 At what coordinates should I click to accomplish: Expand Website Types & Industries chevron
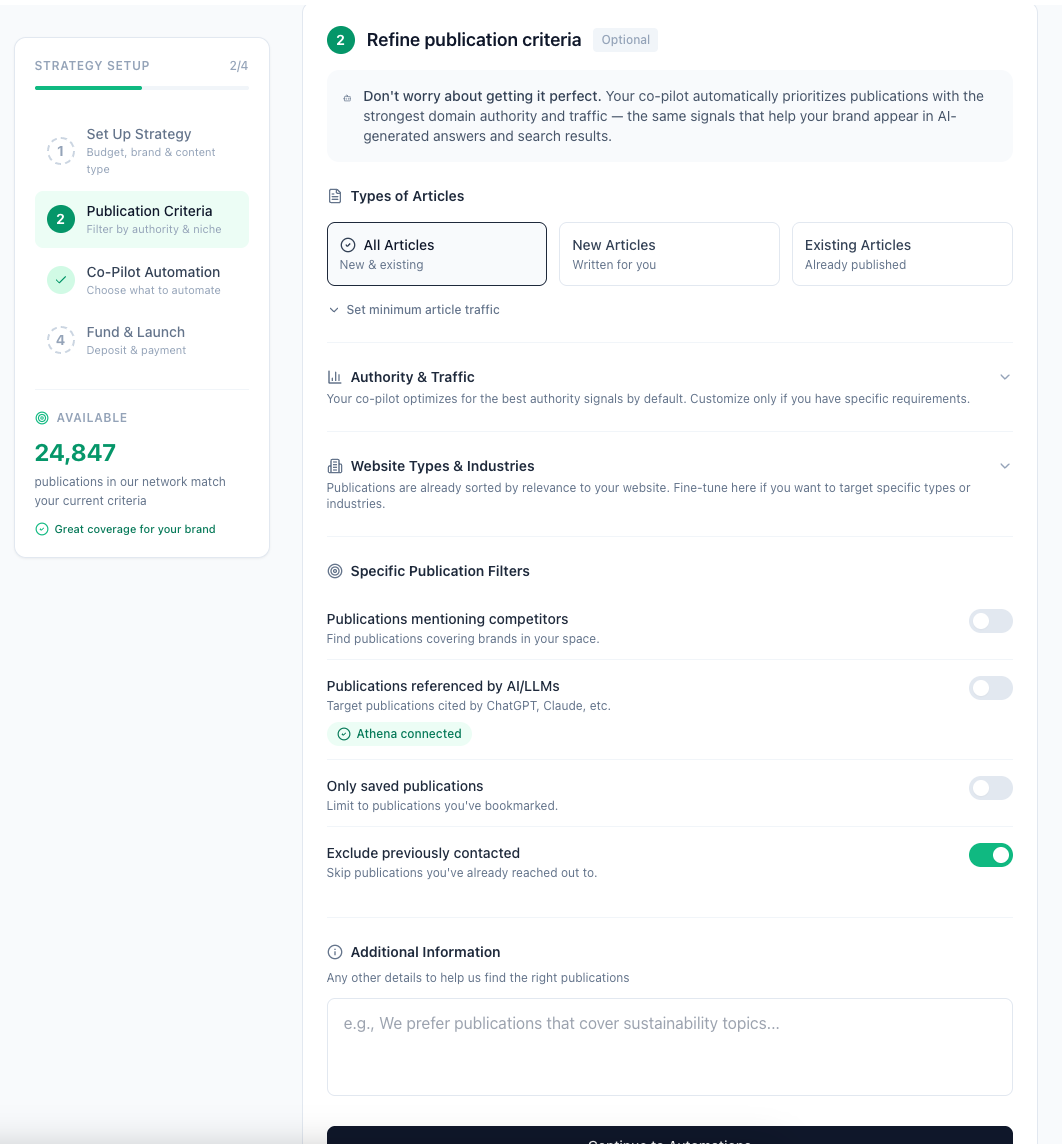1005,466
